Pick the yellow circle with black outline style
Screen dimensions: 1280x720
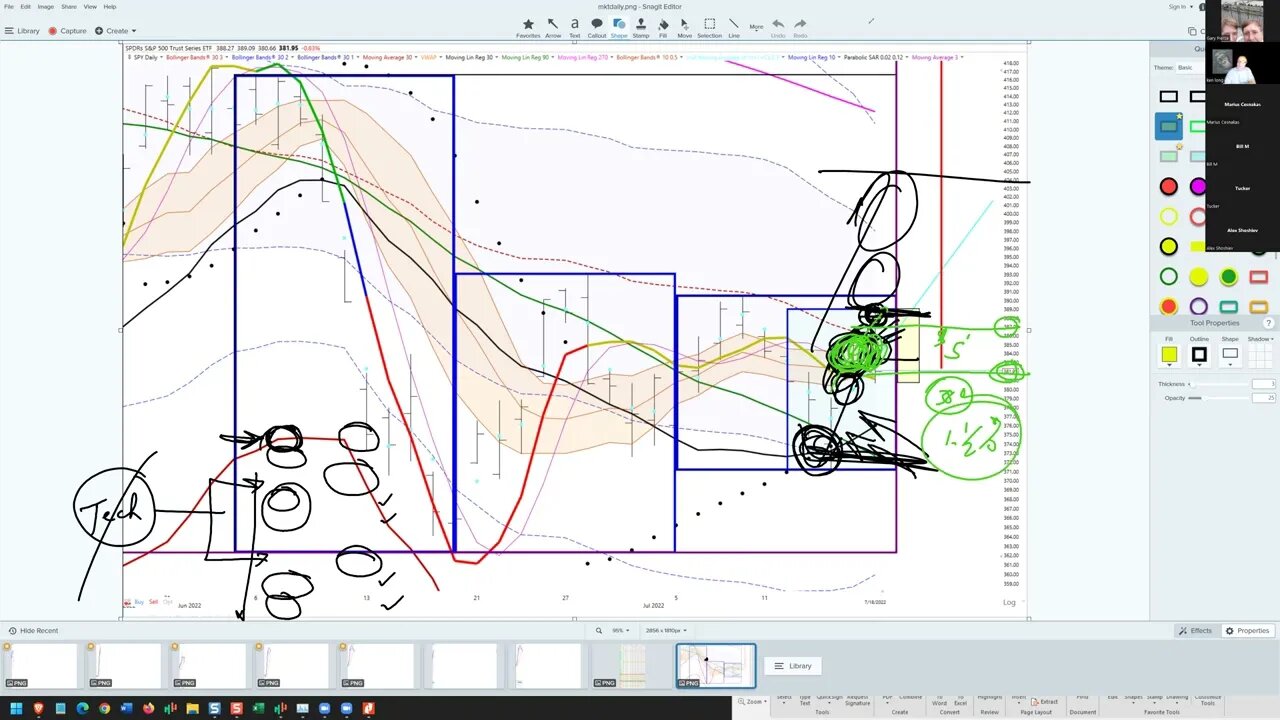coord(1168,247)
